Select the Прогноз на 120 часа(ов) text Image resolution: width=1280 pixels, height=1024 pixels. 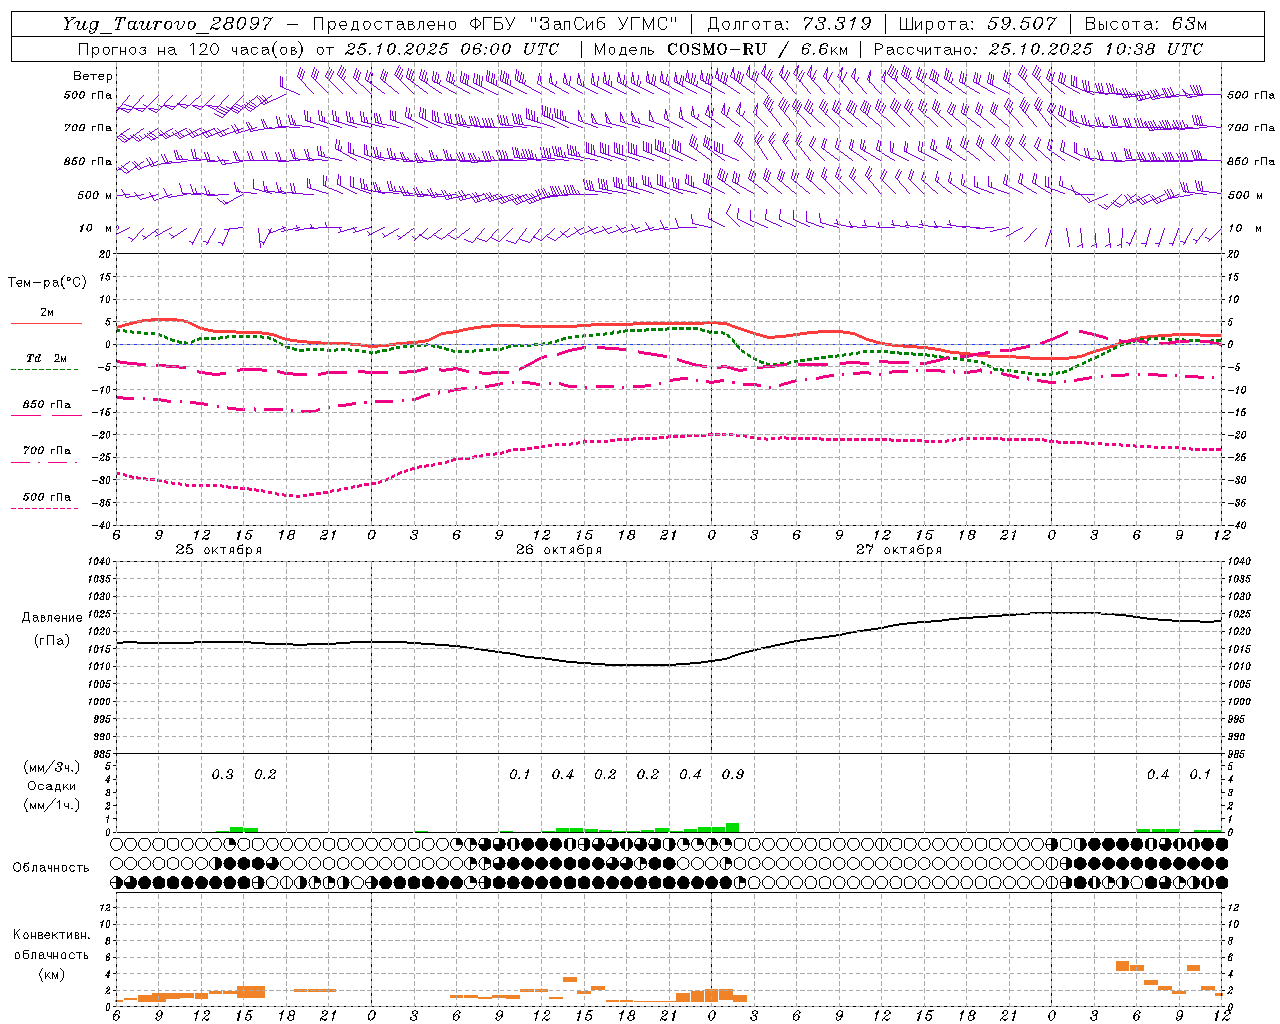(193, 49)
